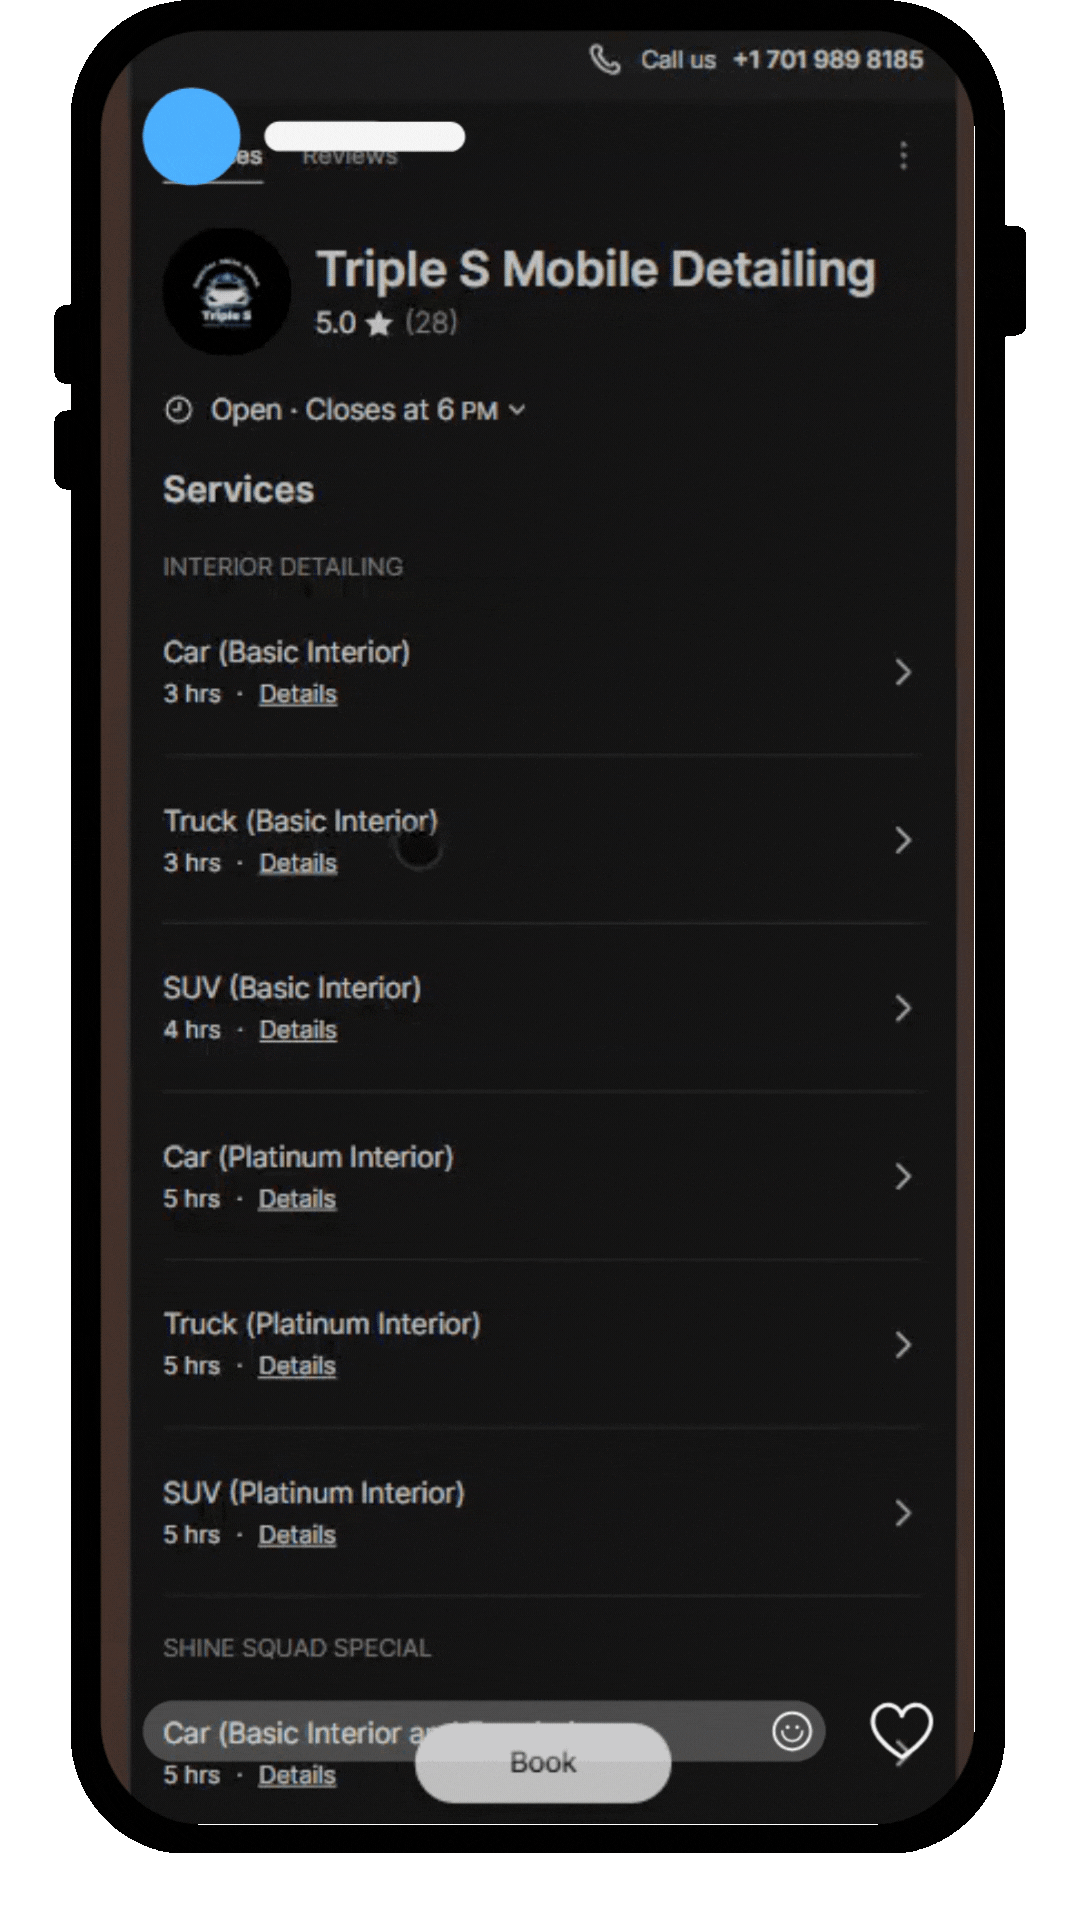
Task: Open the three-dot more options menu
Action: tap(903, 156)
